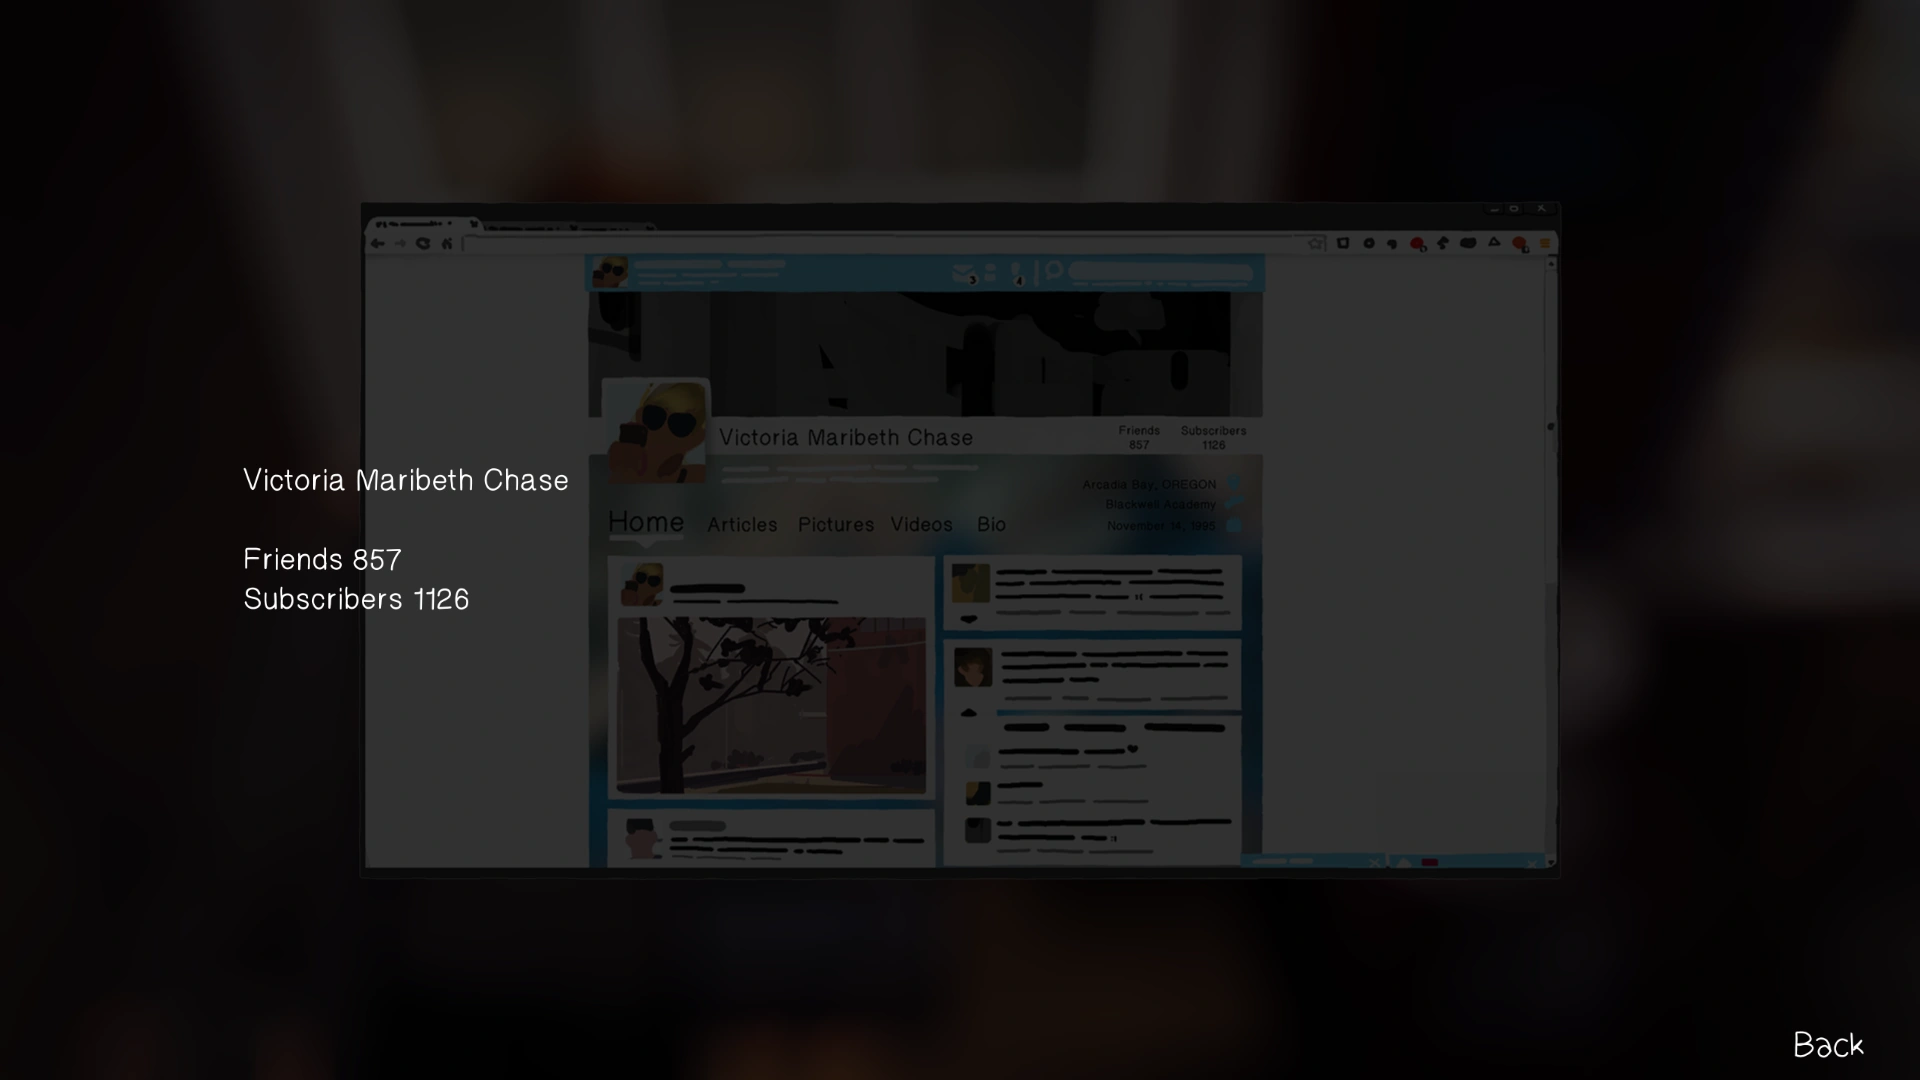Open the Pictures tab
This screenshot has width=1920, height=1080.
(836, 525)
